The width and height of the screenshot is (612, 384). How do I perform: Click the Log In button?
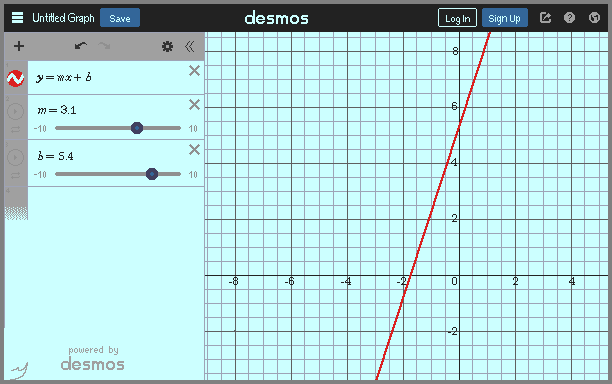(457, 18)
